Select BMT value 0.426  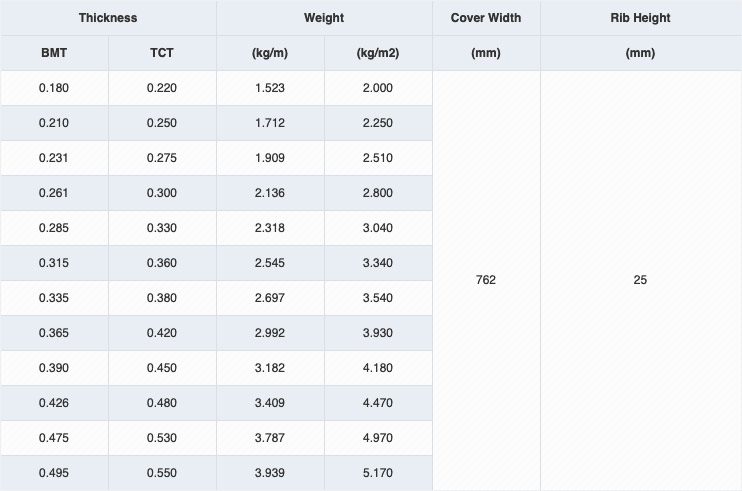tap(54, 403)
